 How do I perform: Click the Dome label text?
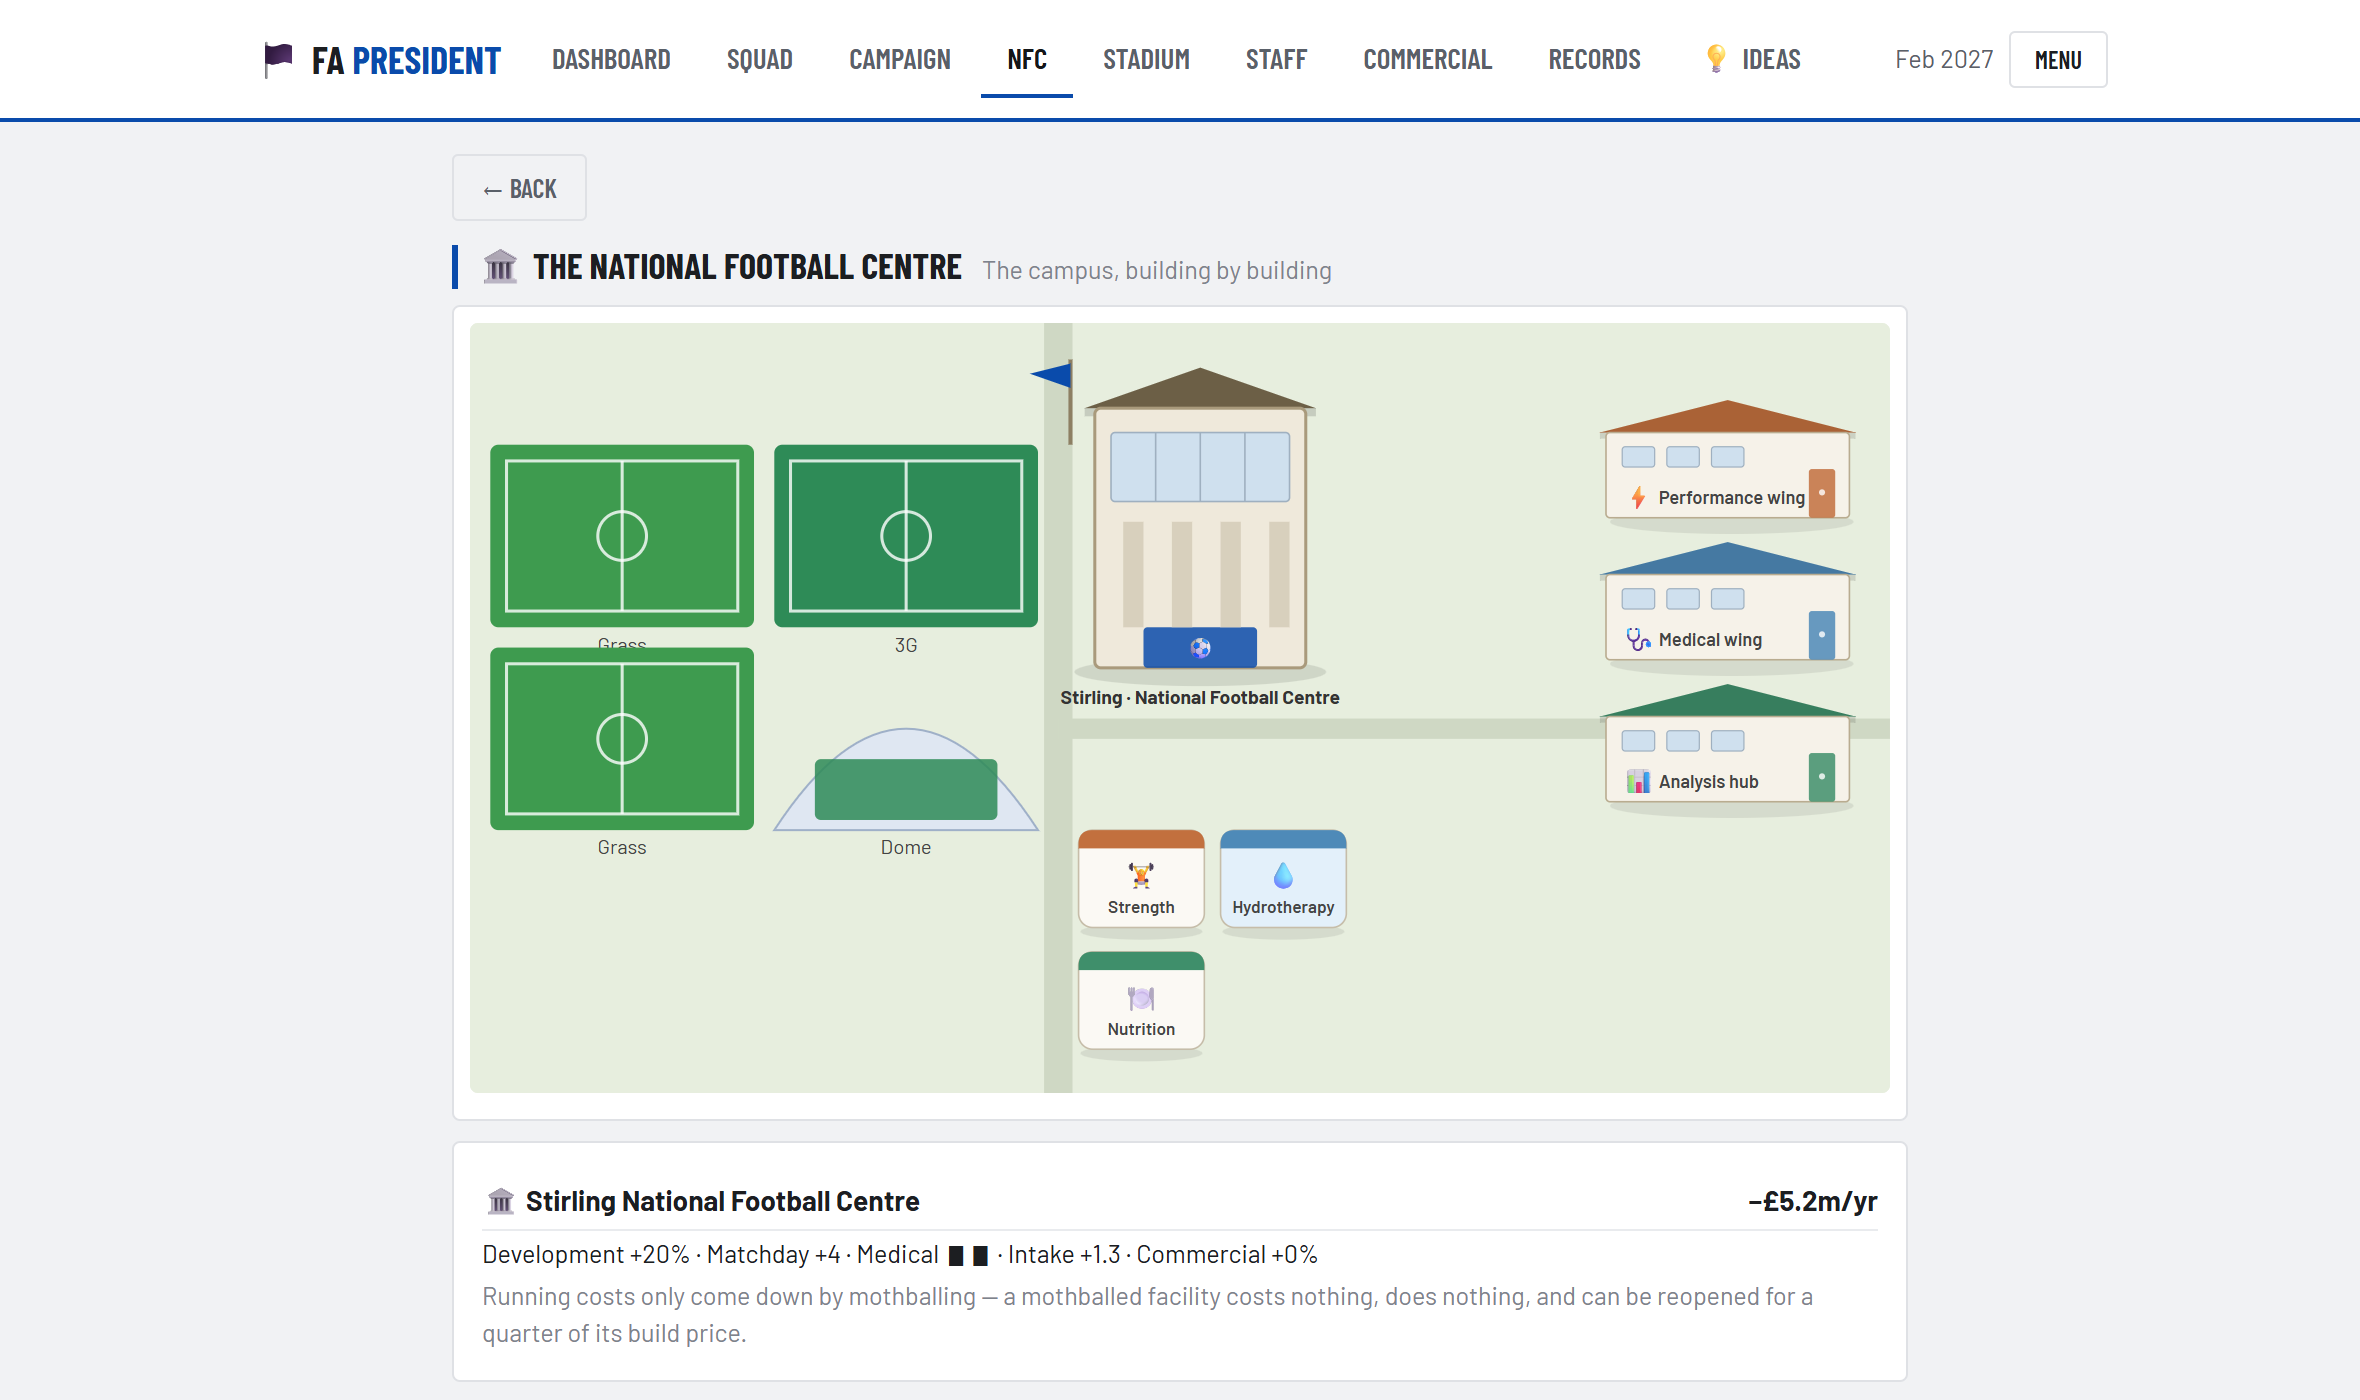click(906, 847)
